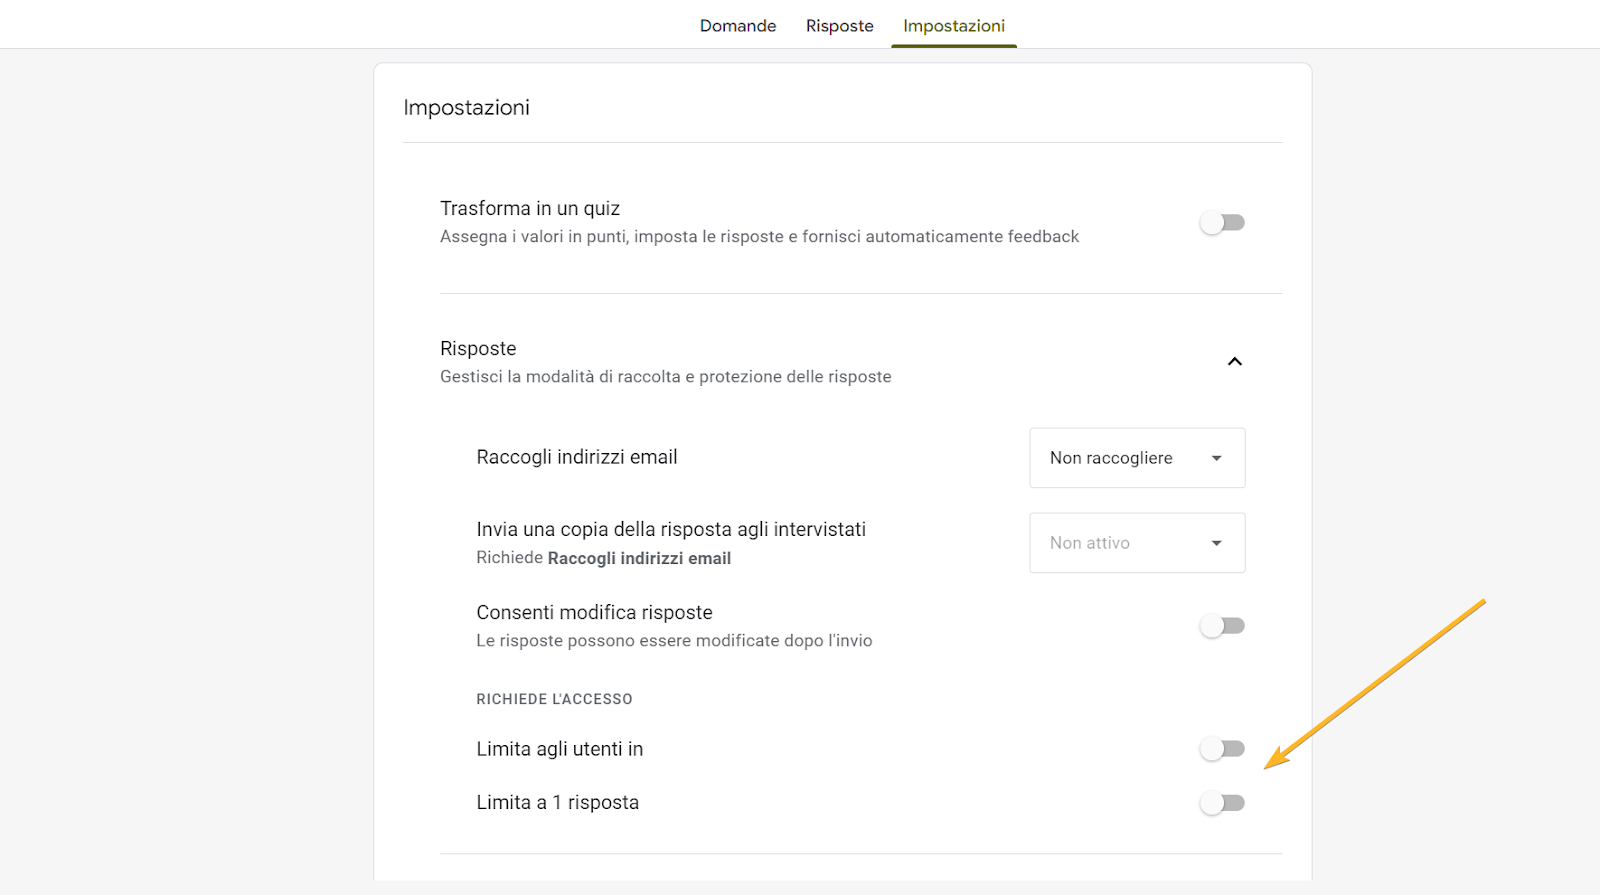The width and height of the screenshot is (1600, 895).
Task: Click Raccogli indirizzi email label
Action: (577, 457)
